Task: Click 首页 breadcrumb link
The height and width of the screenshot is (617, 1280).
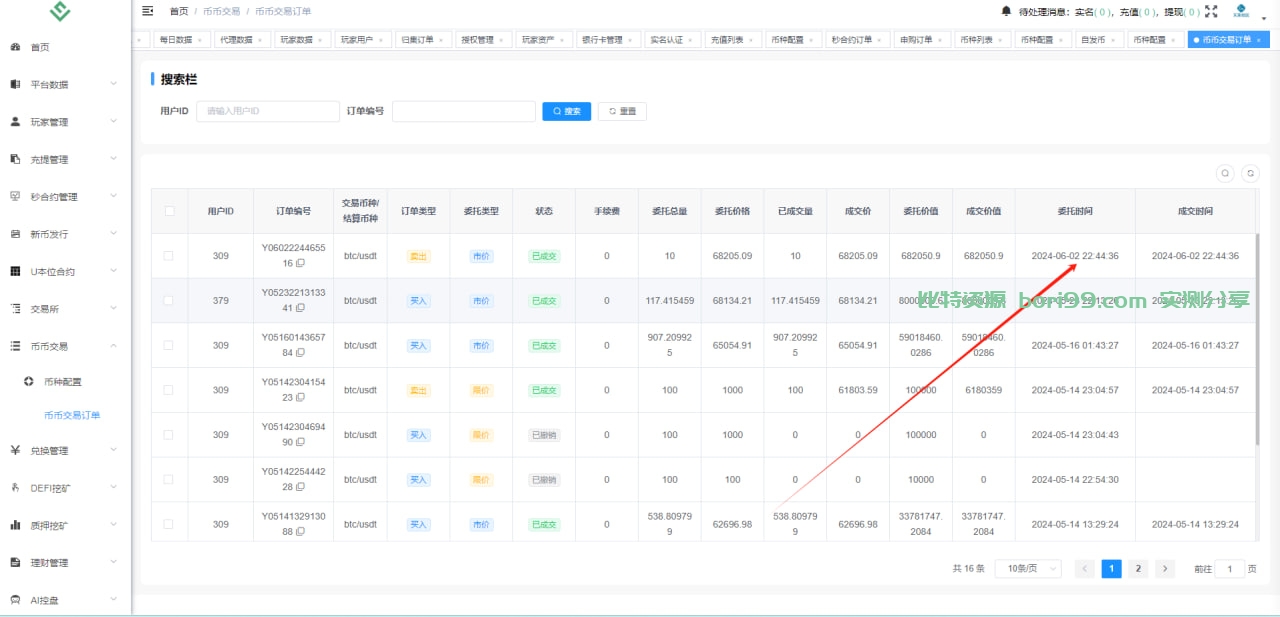Action: [x=179, y=11]
